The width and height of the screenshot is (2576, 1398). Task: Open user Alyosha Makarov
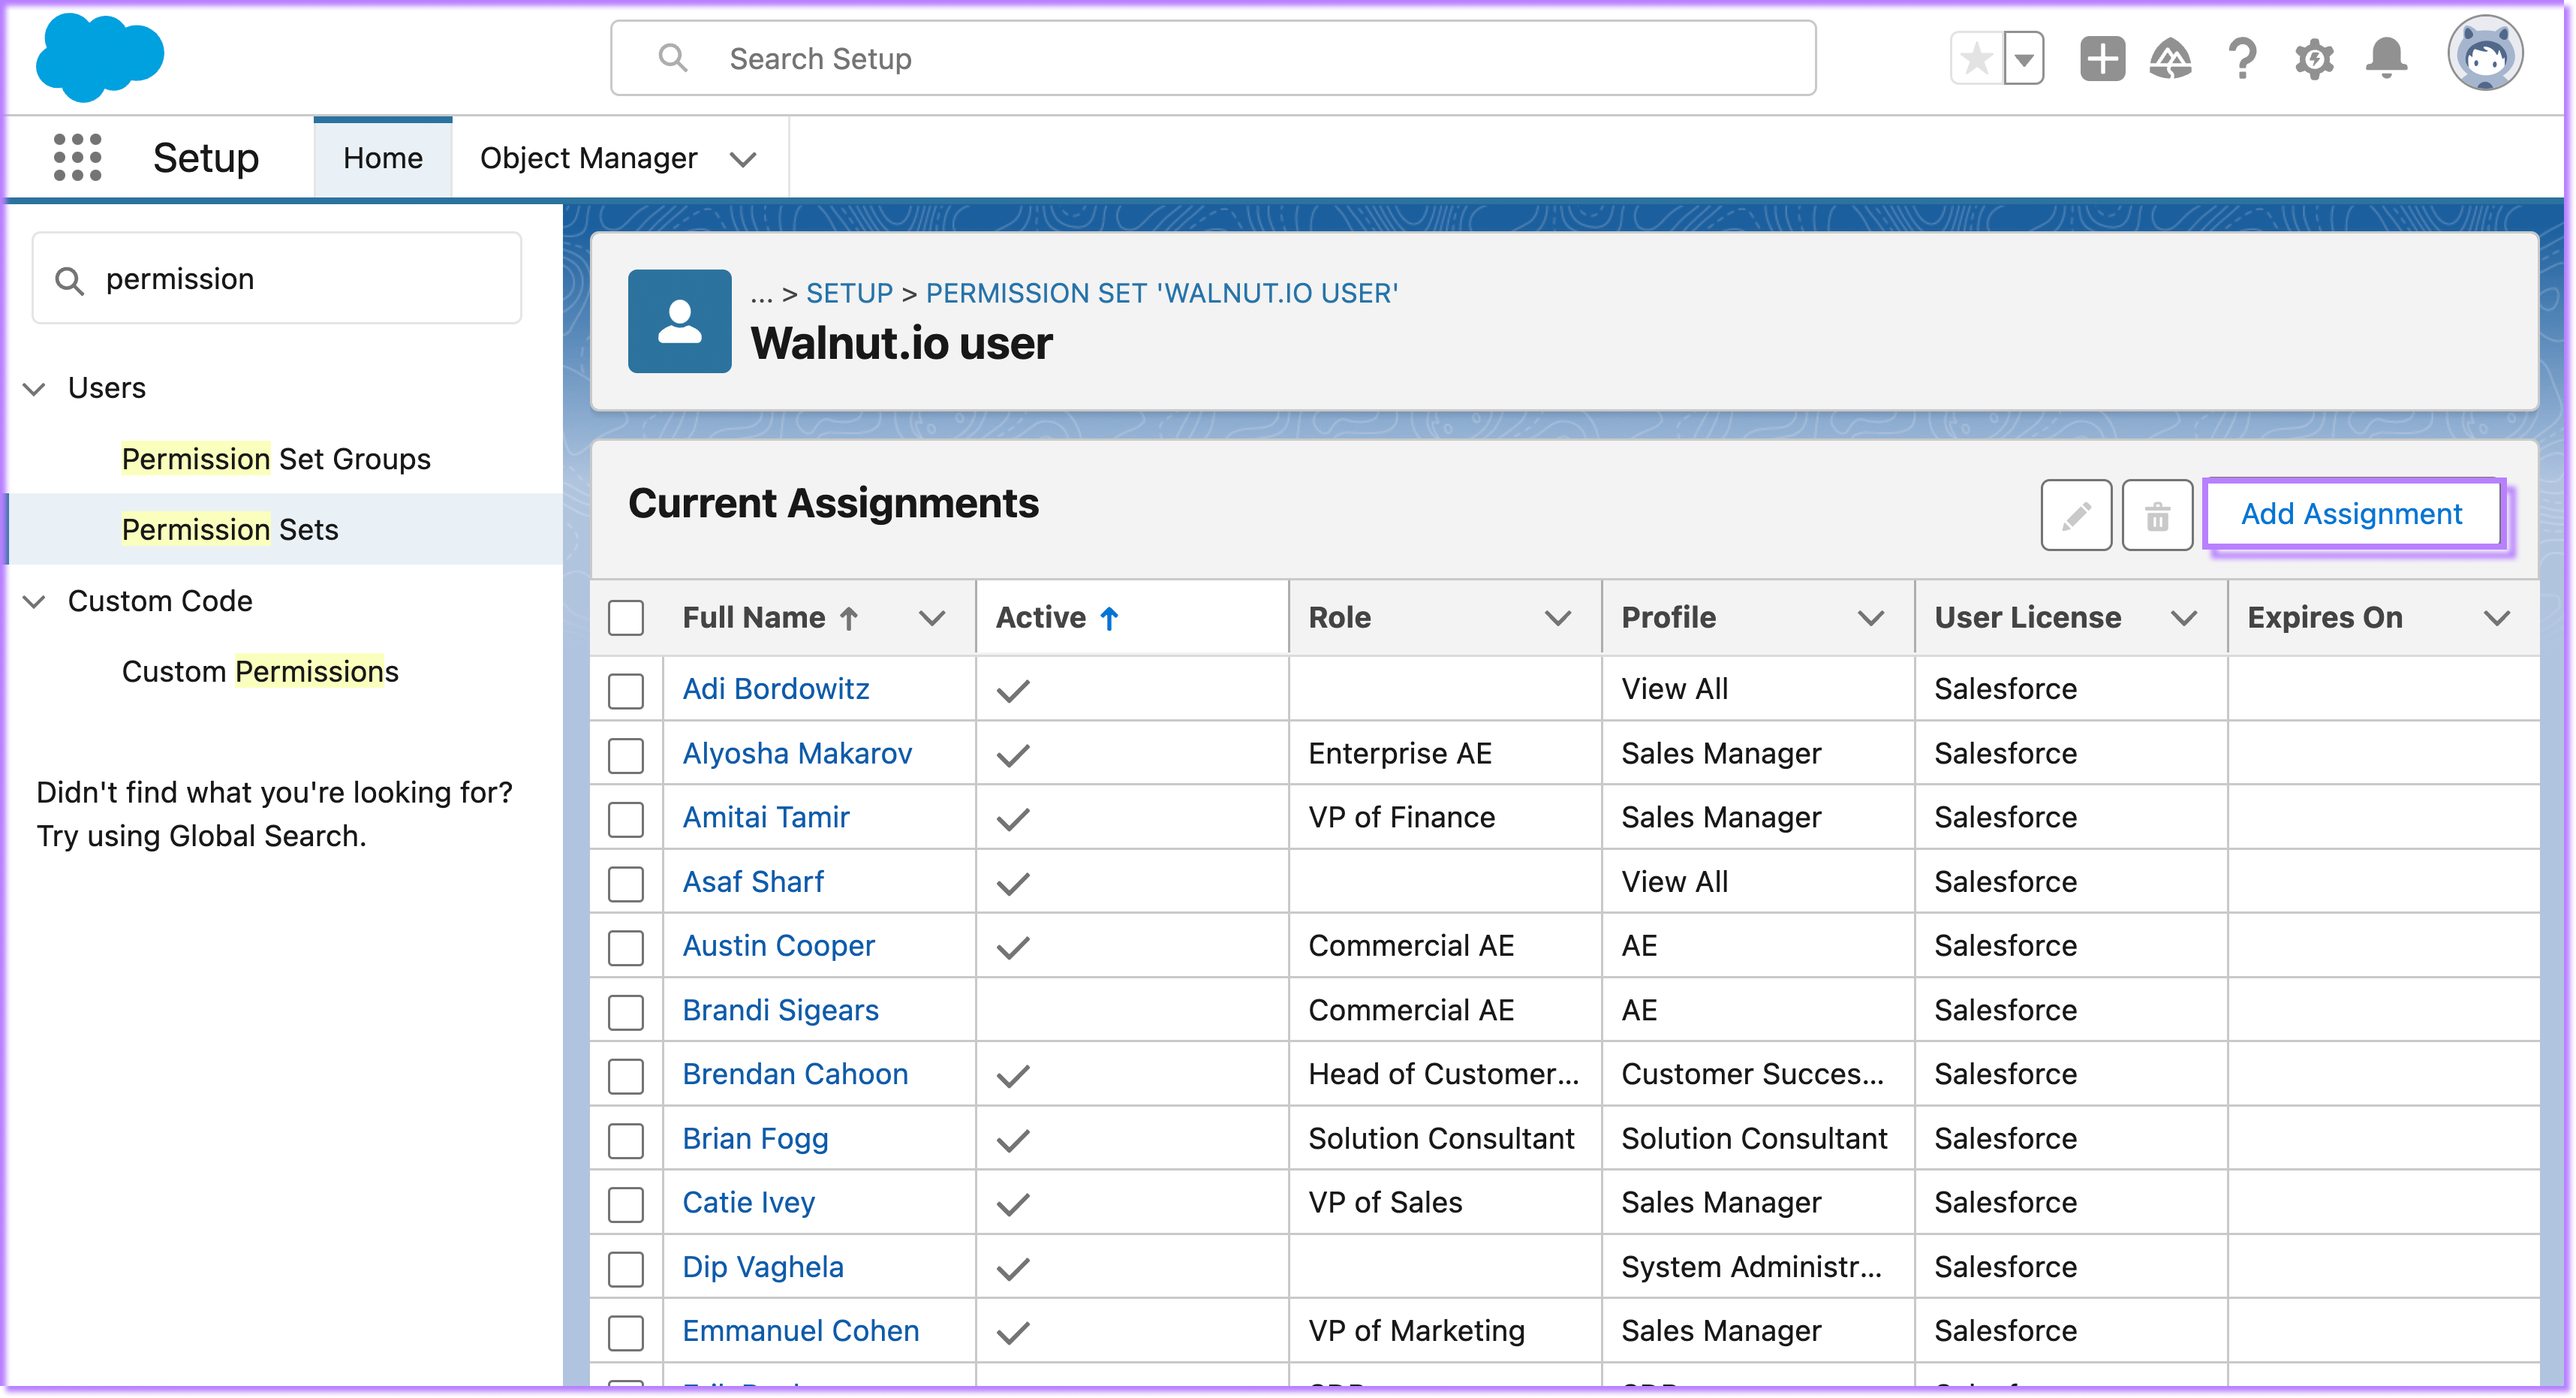pos(797,754)
